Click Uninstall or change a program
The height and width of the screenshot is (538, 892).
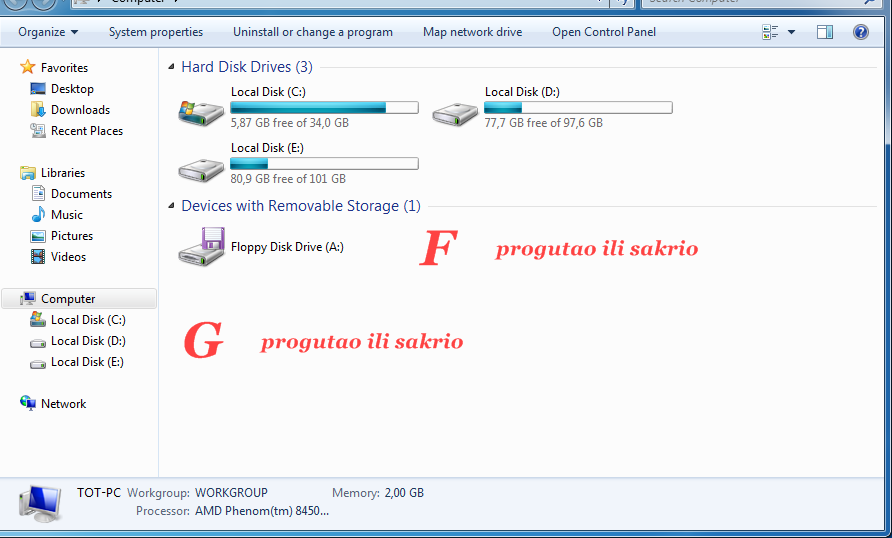click(x=313, y=32)
